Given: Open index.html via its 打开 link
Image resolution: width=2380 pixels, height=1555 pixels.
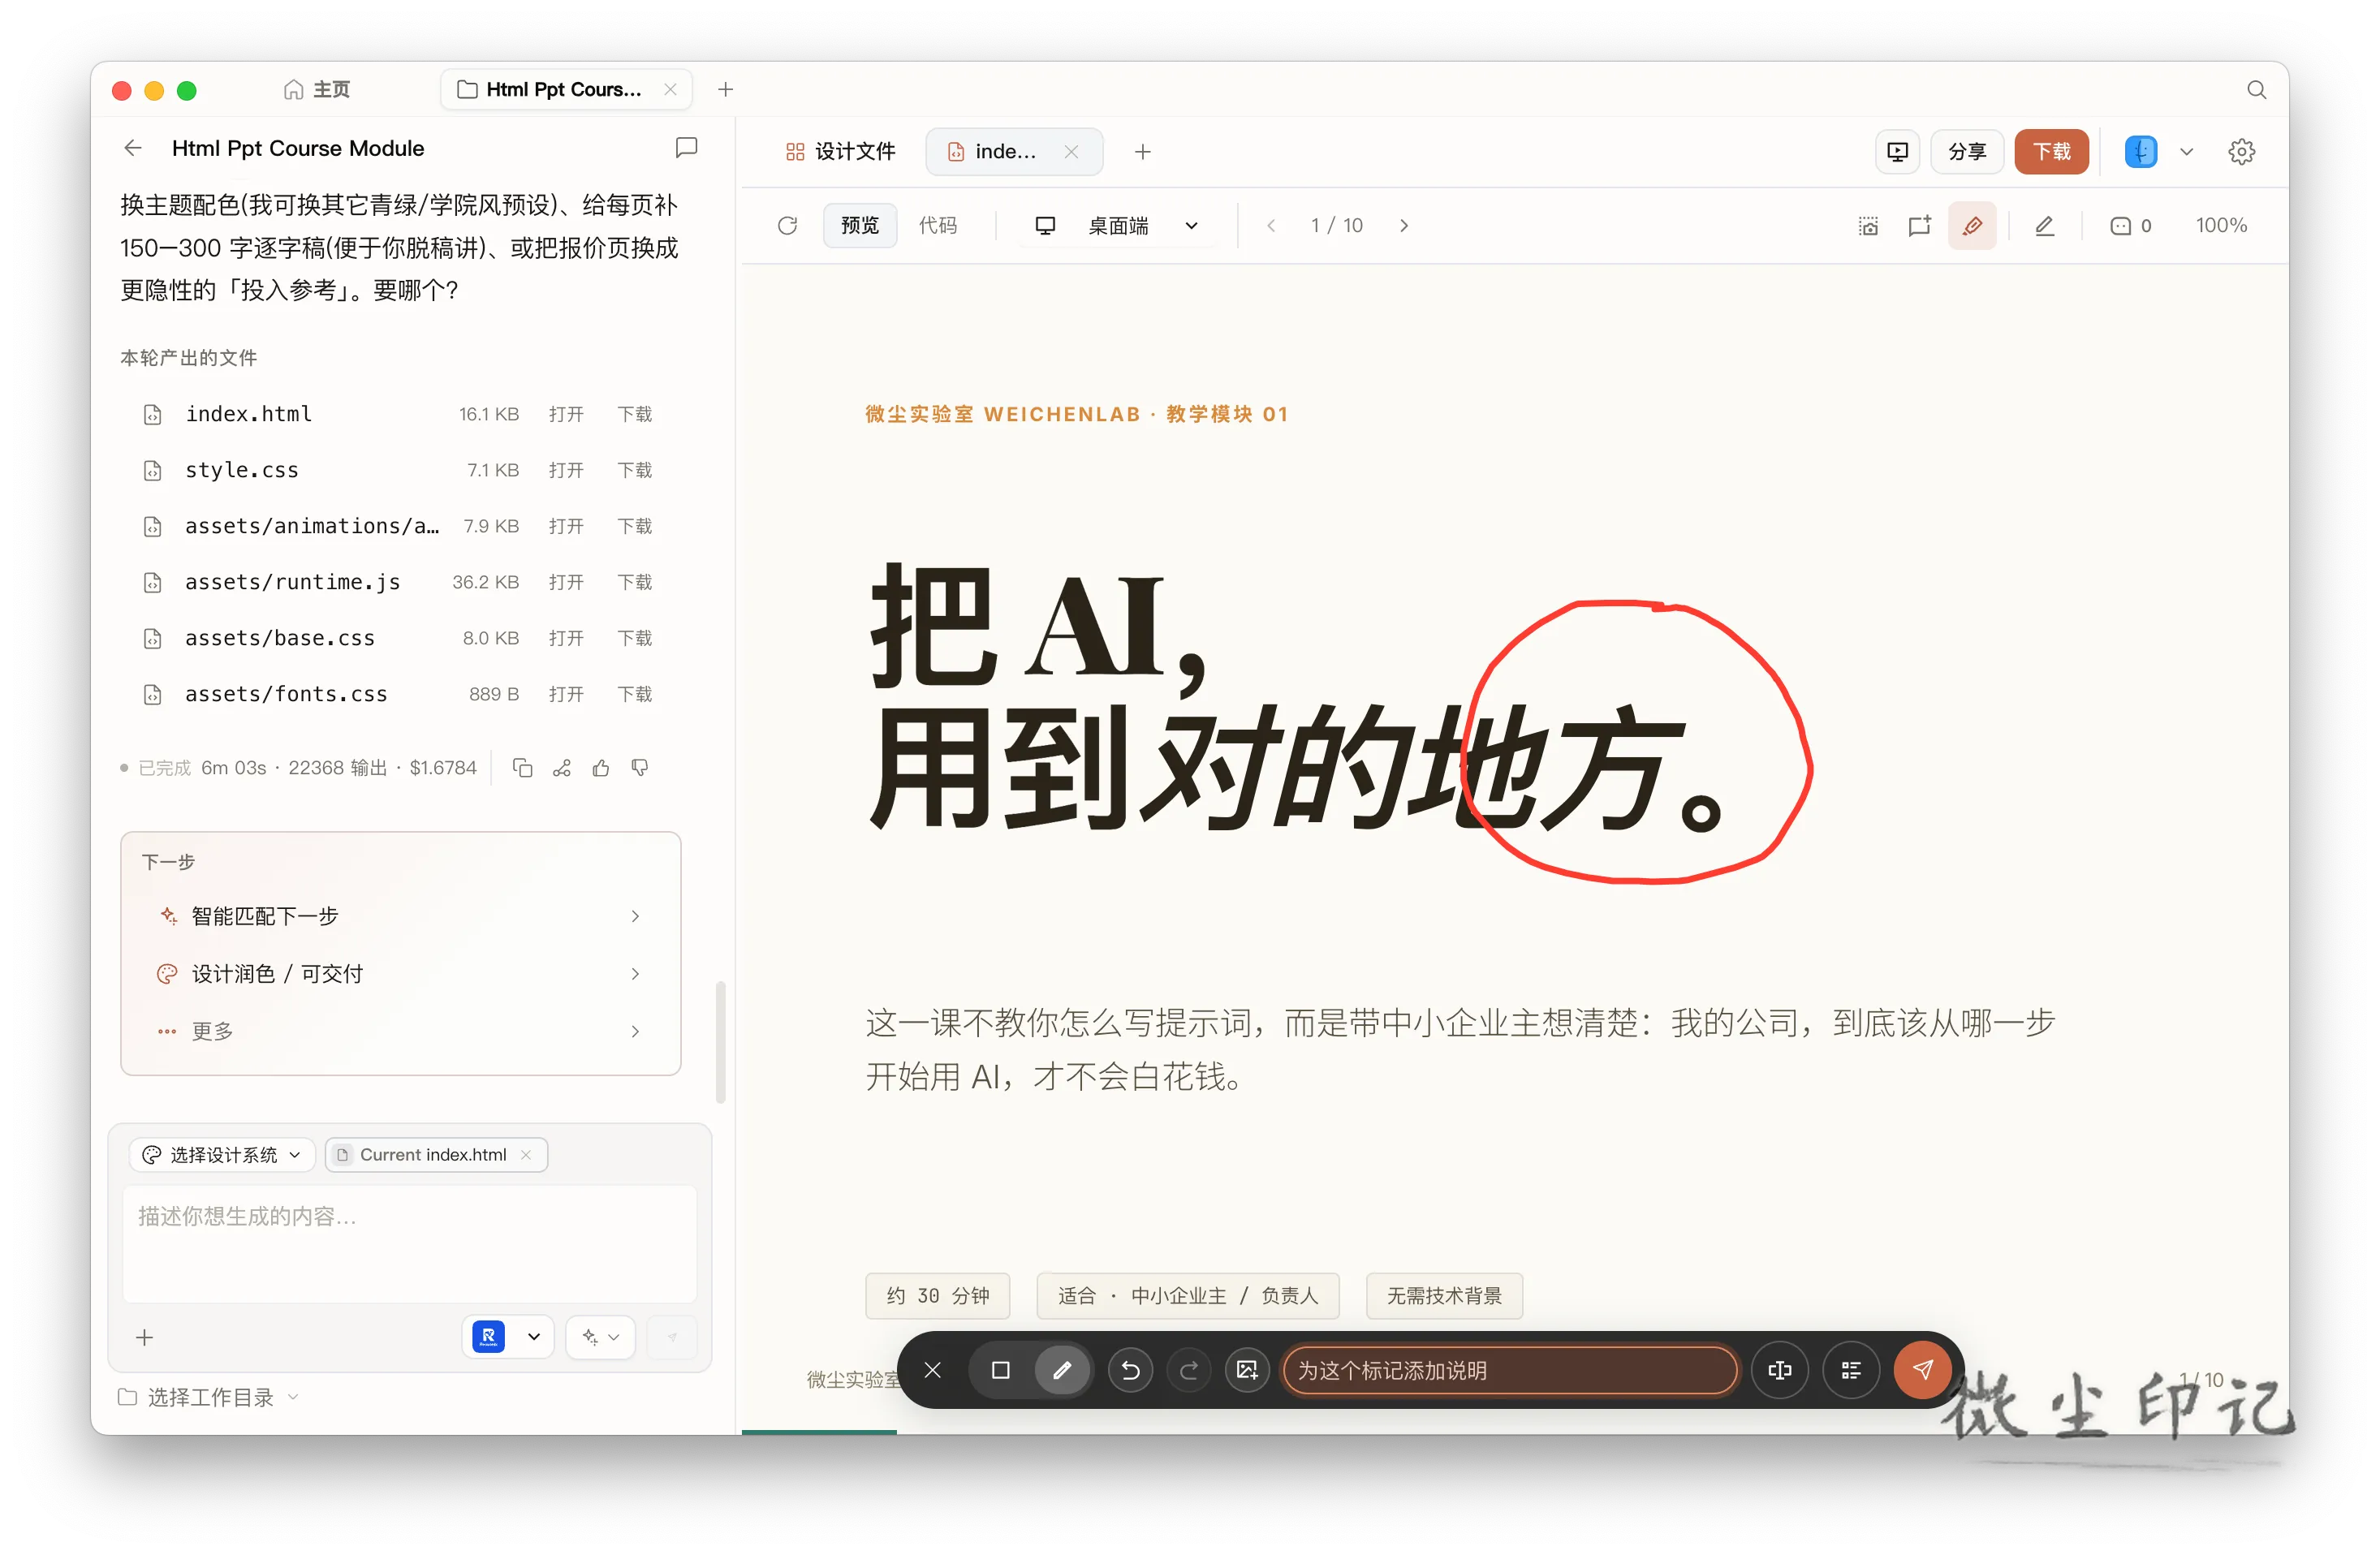Looking at the screenshot, I should point(566,414).
